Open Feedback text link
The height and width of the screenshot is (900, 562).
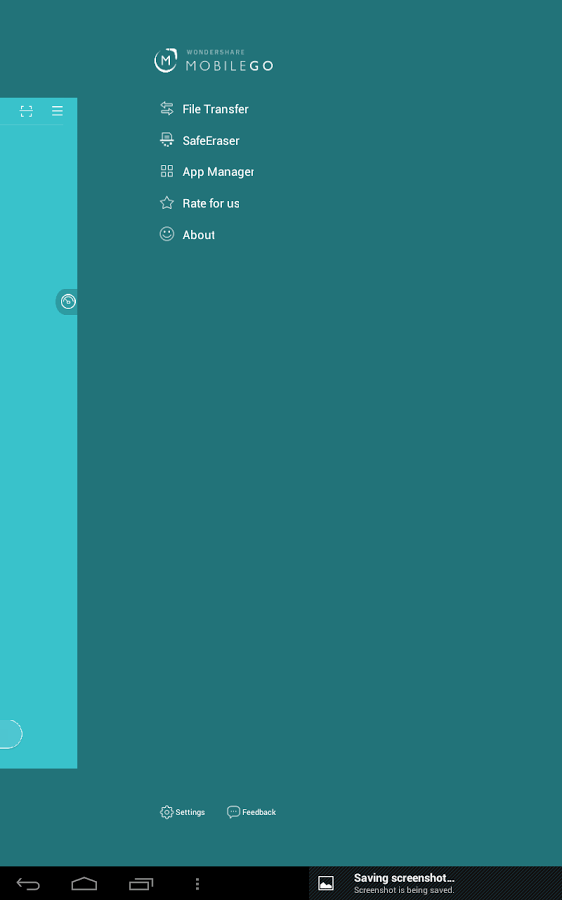259,812
